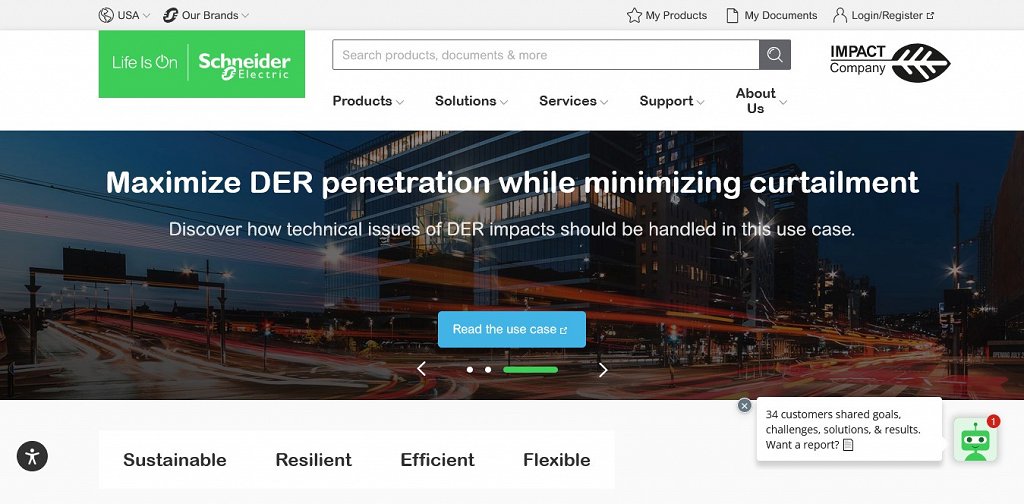Select the second carousel slide dot
Viewport: 1024px width, 504px height.
(x=488, y=370)
